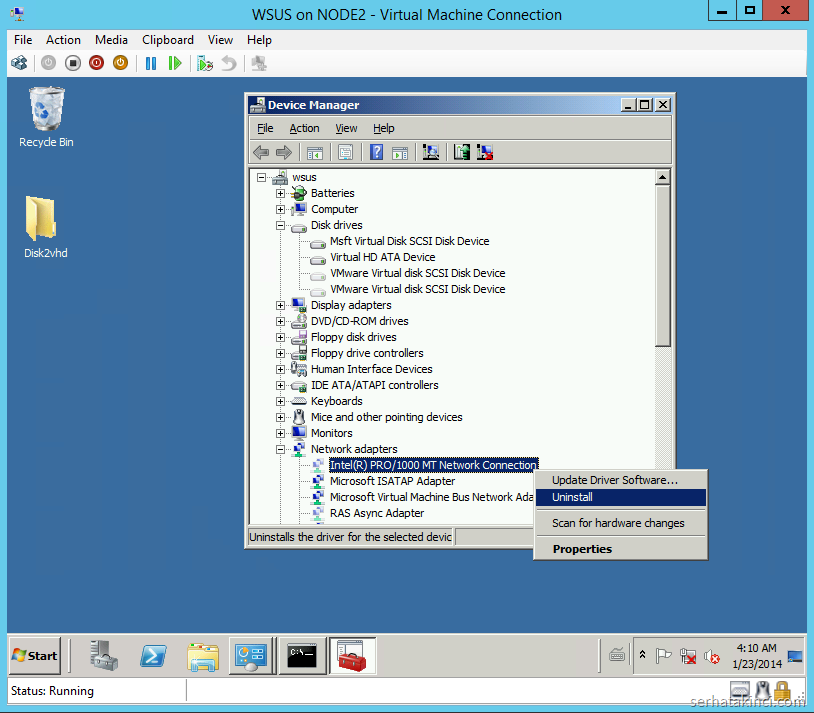Click the blue Help toolbar icon
Viewport: 814px width, 713px height.
[376, 153]
